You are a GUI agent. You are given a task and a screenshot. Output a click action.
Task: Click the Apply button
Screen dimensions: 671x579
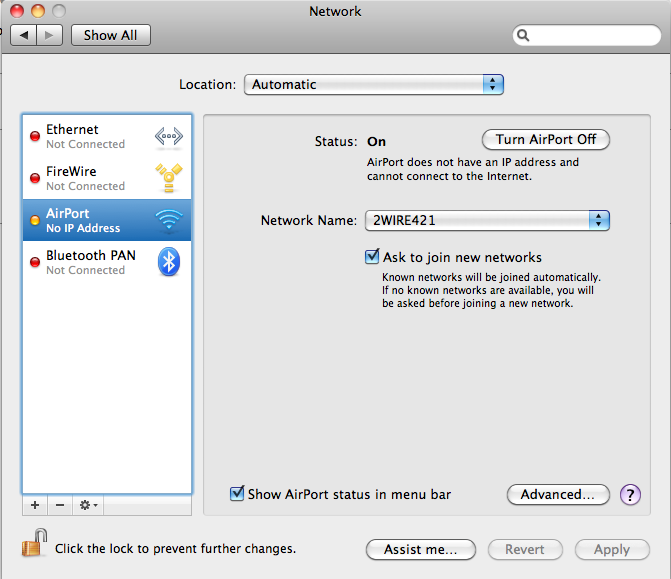point(612,549)
